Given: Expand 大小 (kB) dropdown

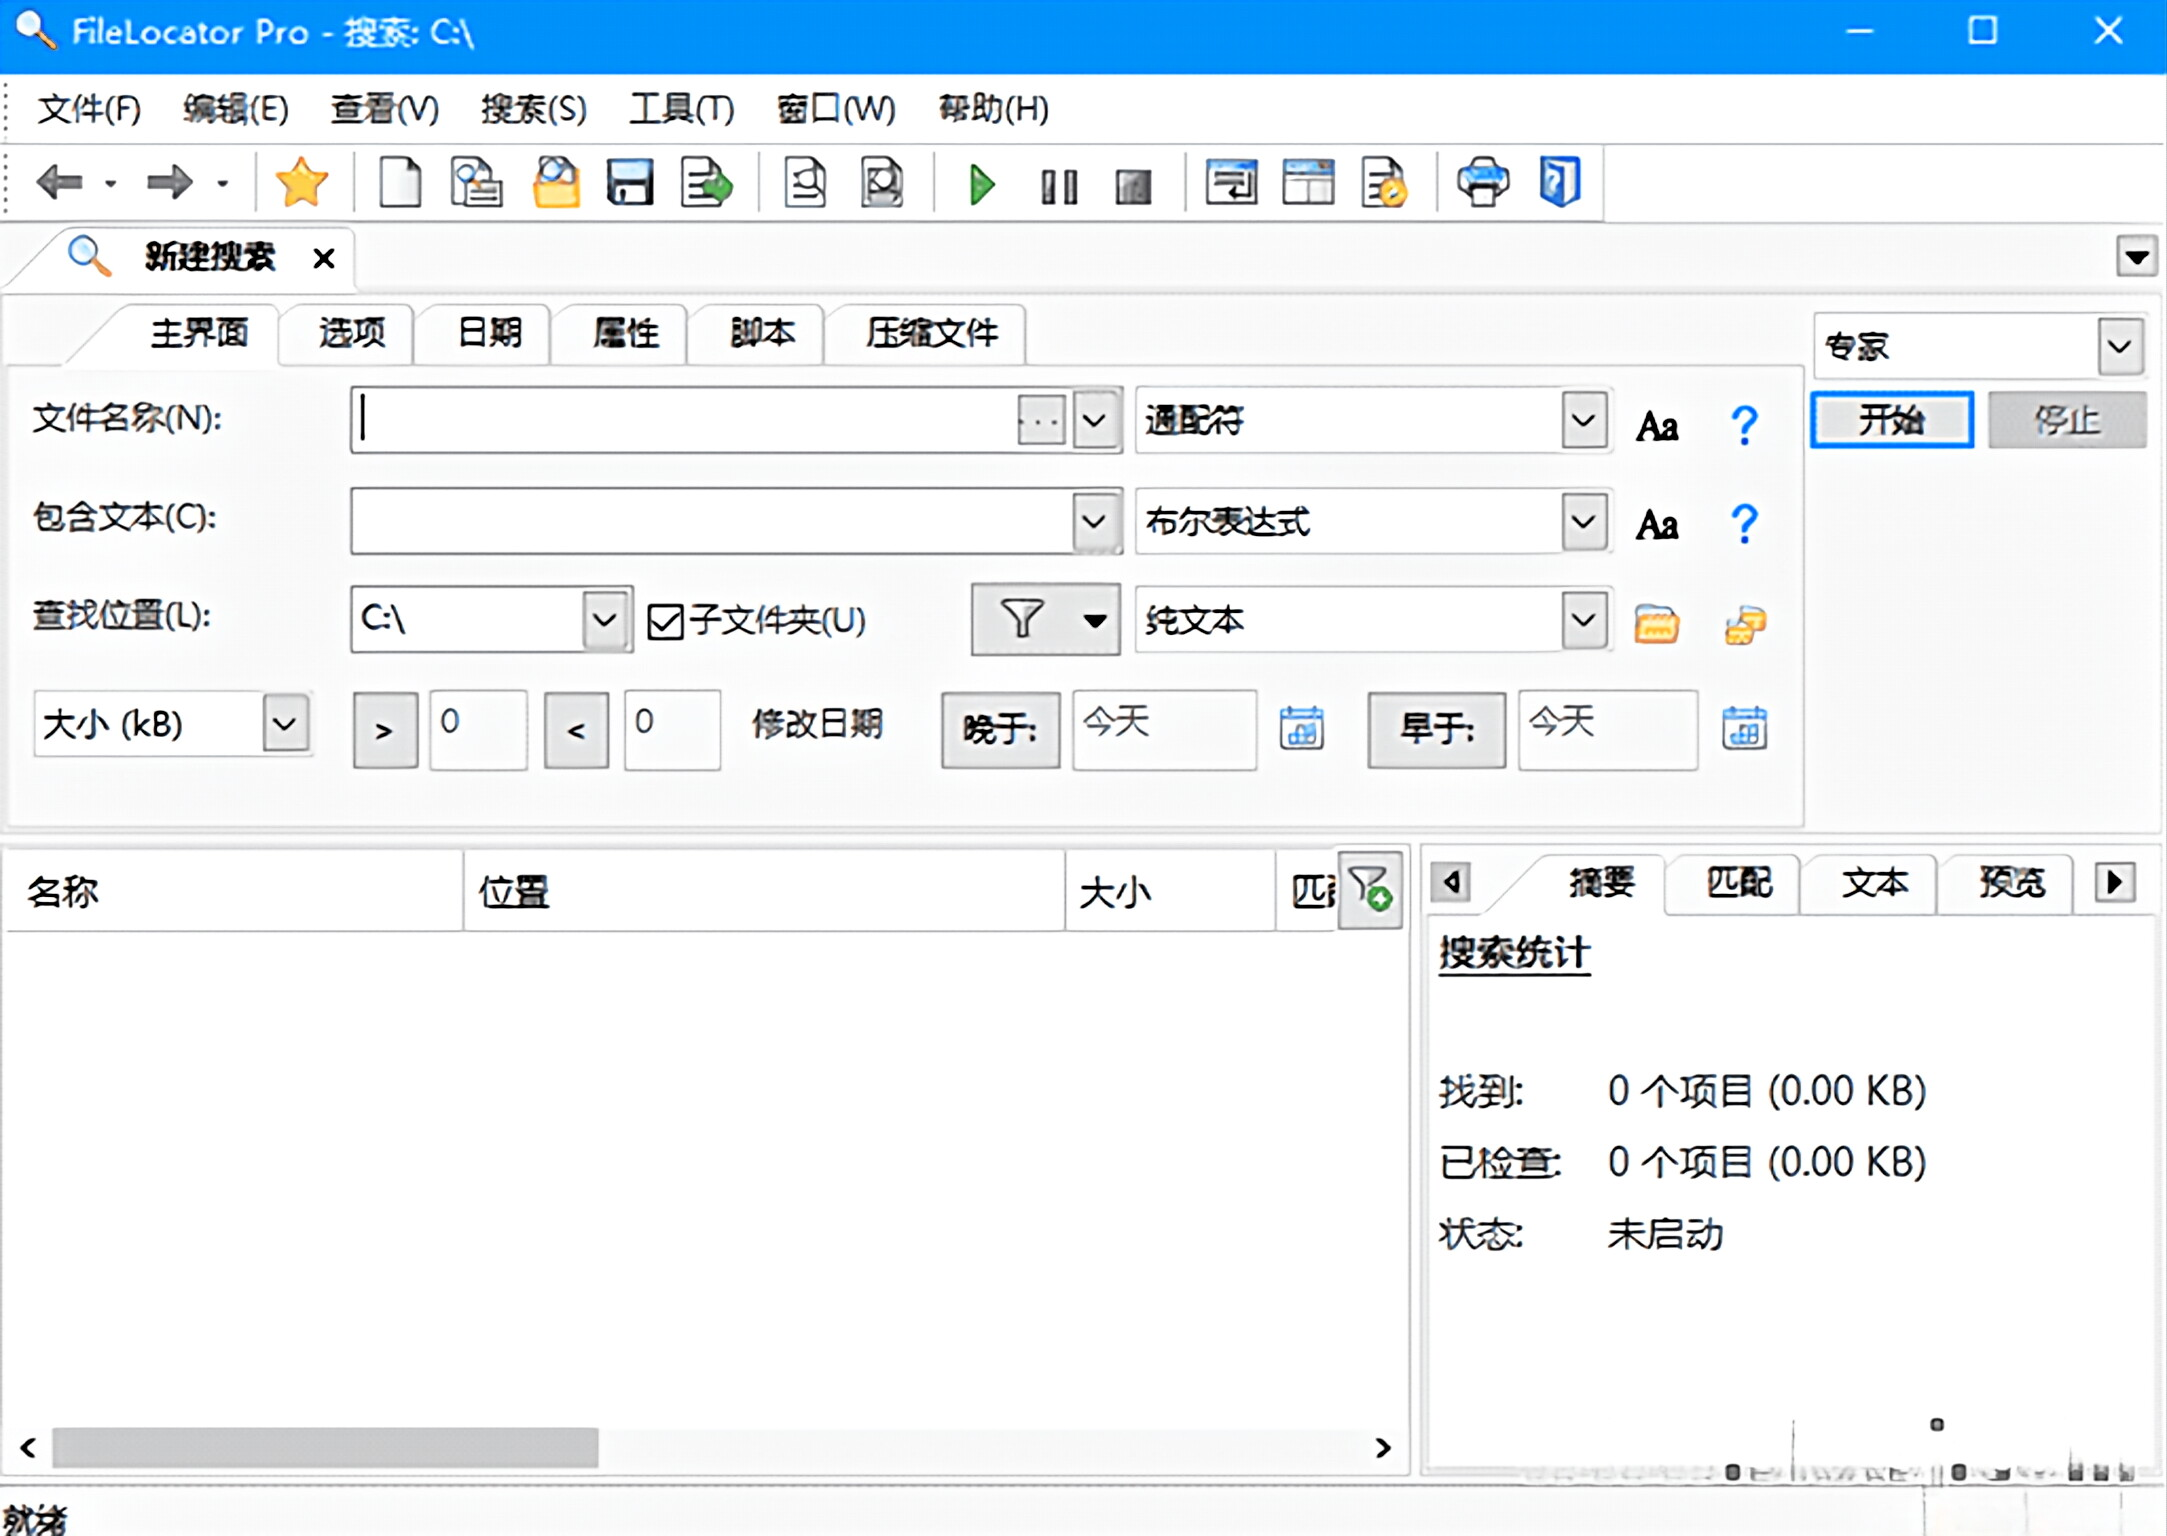Looking at the screenshot, I should coord(285,723).
